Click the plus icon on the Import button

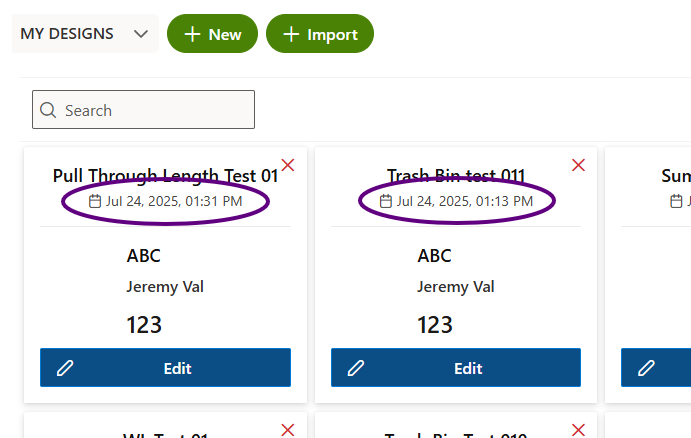pos(291,34)
